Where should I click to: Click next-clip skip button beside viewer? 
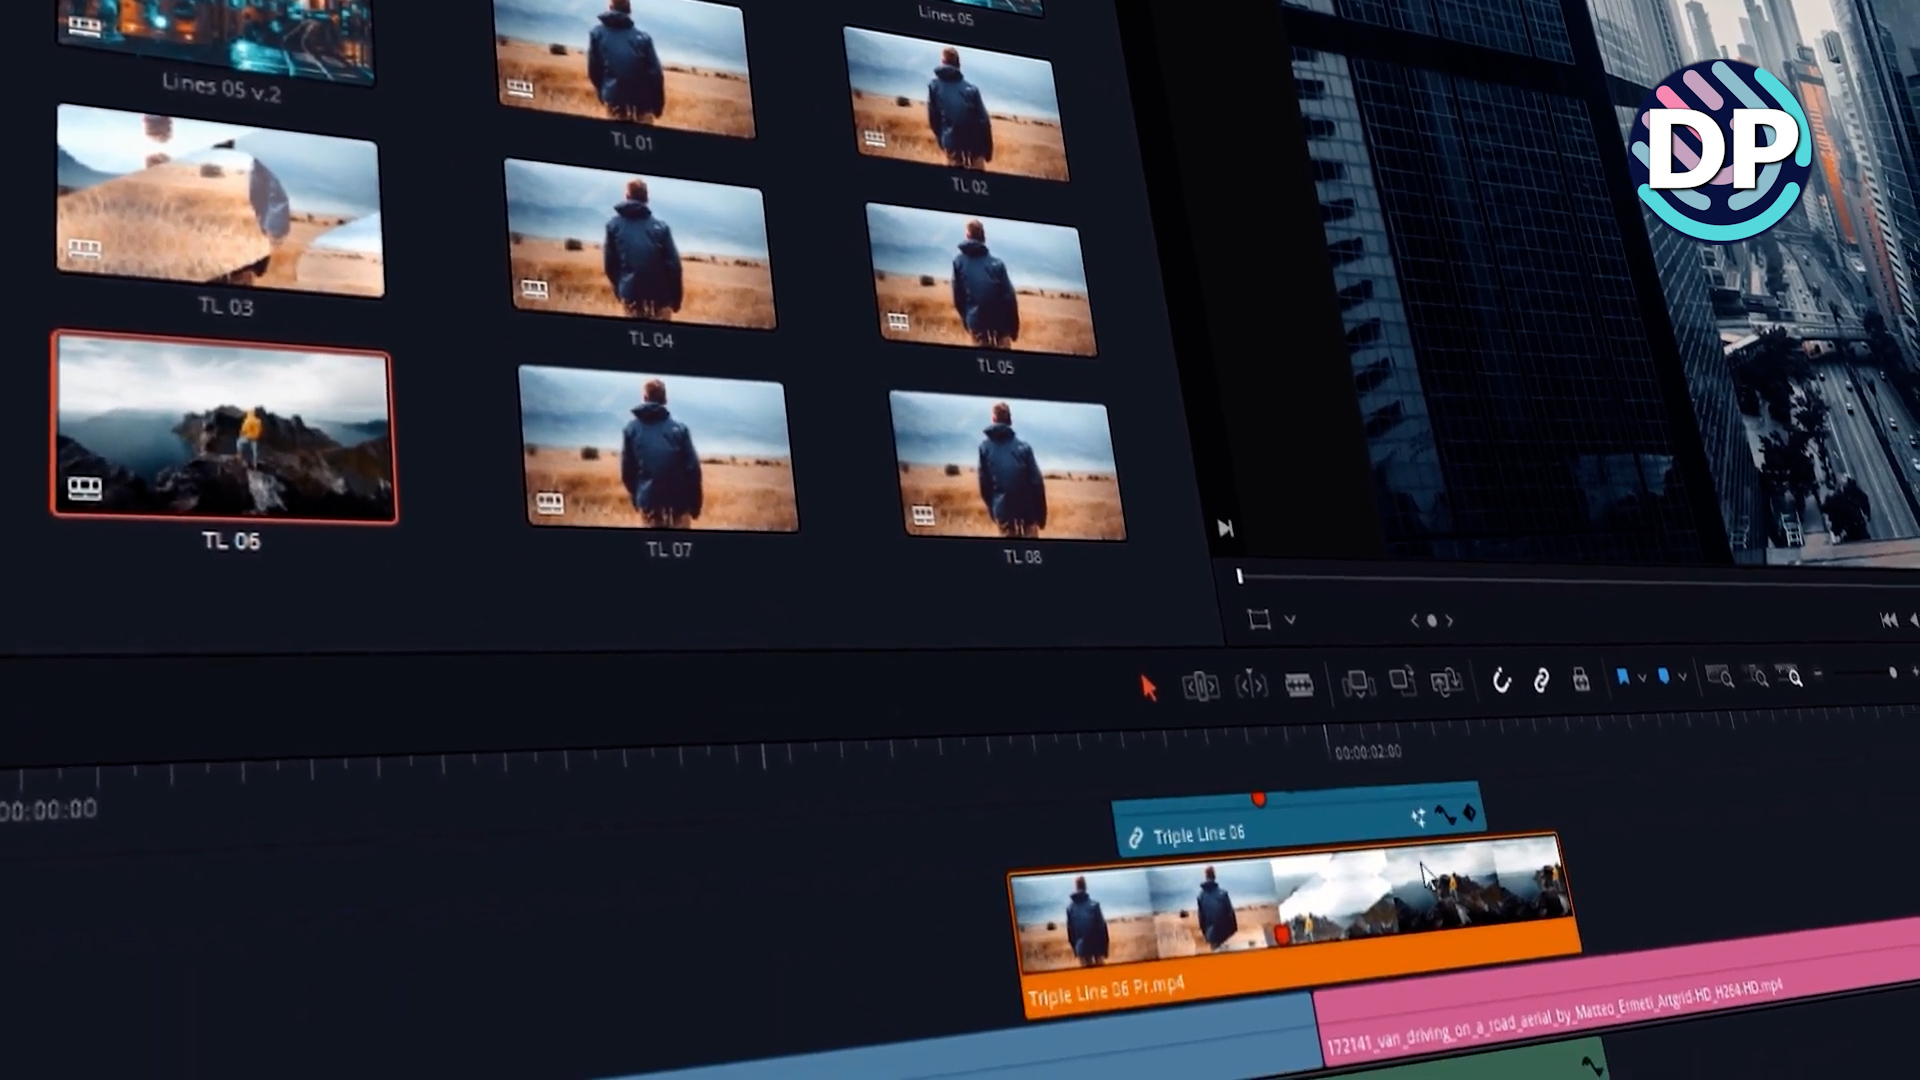click(1225, 529)
